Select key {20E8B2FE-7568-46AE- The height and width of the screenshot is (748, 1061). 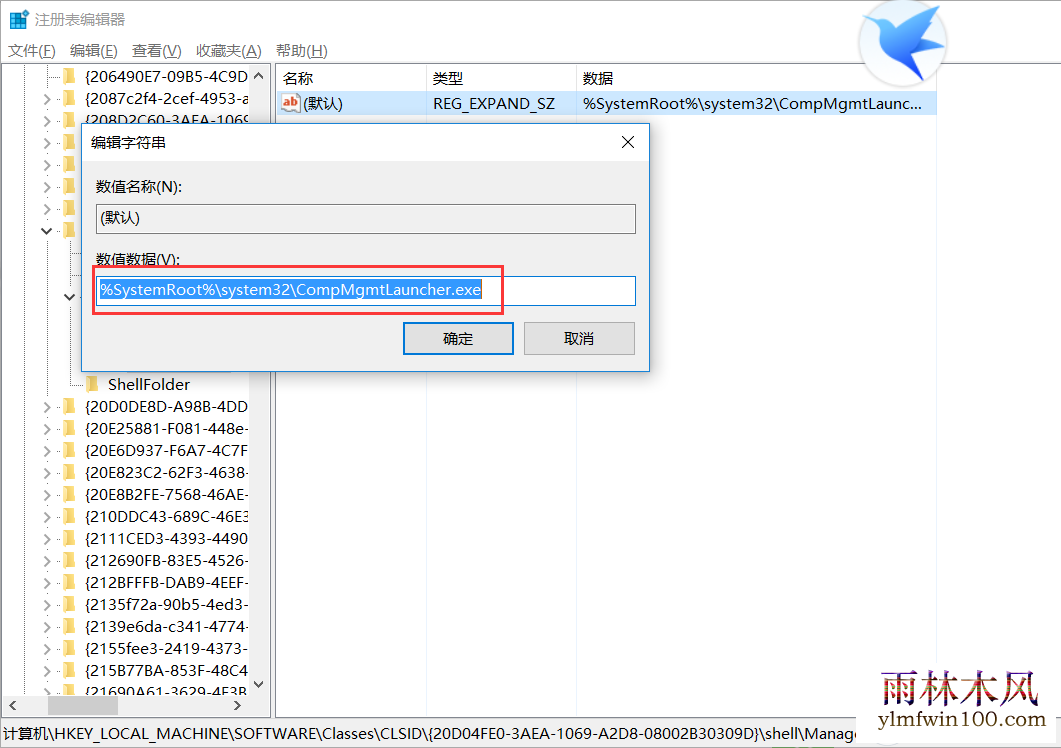pos(166,495)
